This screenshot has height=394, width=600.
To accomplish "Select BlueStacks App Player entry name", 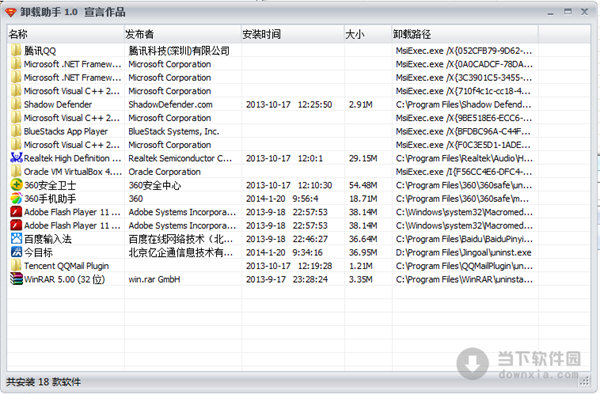I will point(66,131).
